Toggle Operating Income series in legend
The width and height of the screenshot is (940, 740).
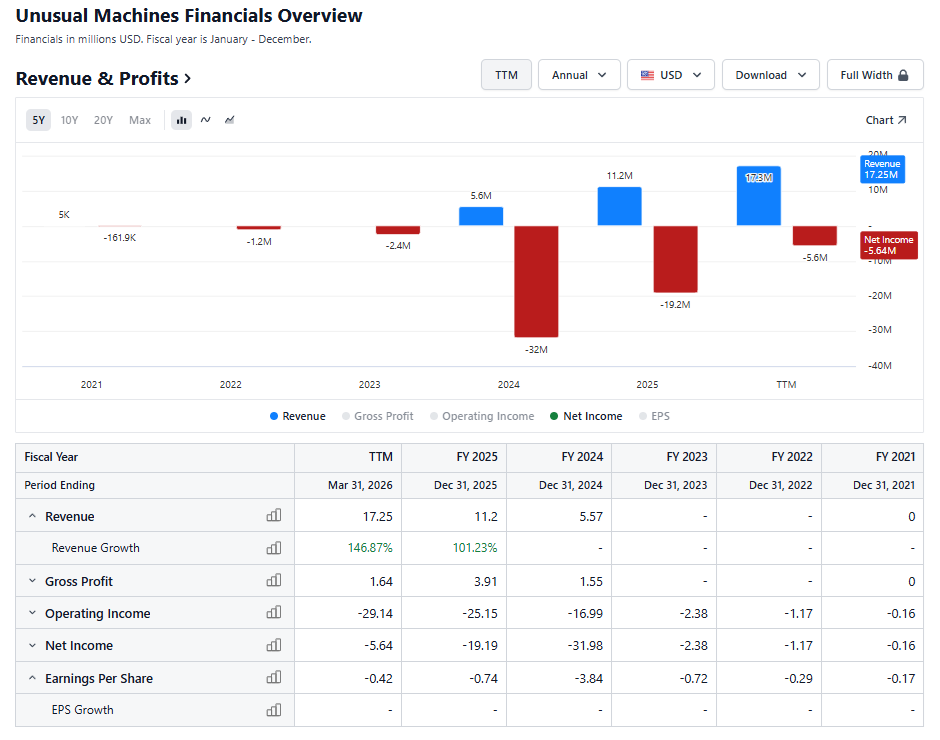[x=482, y=416]
